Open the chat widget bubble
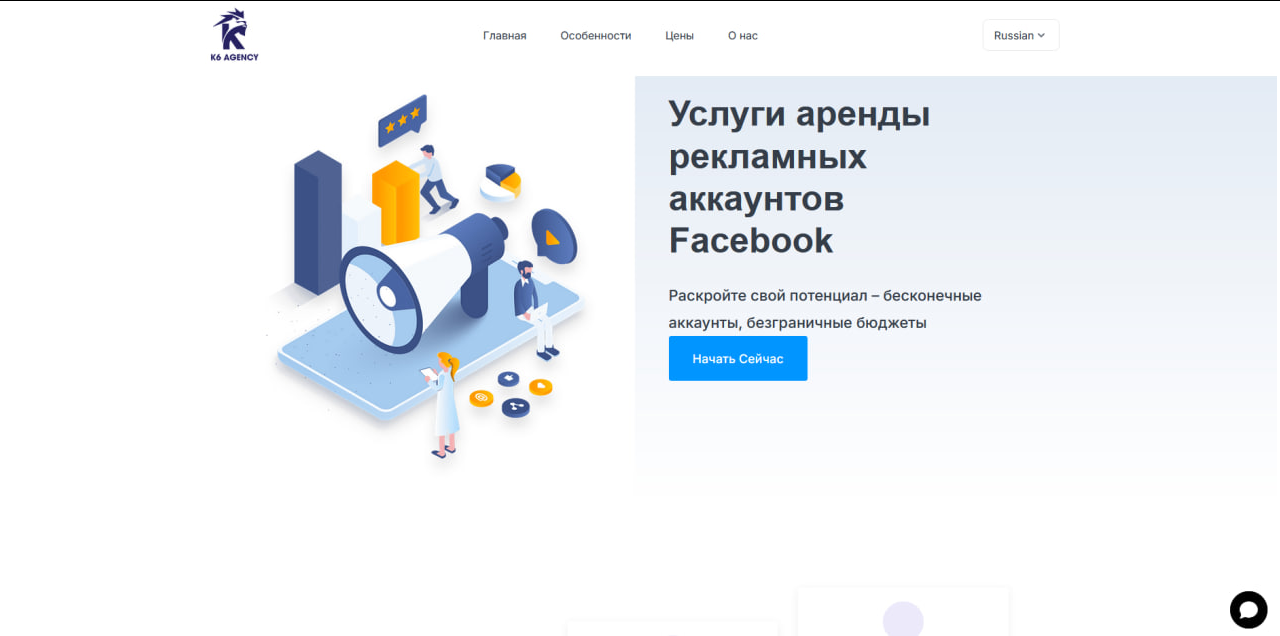Screen dimensions: 1280x636 pos(1248,609)
